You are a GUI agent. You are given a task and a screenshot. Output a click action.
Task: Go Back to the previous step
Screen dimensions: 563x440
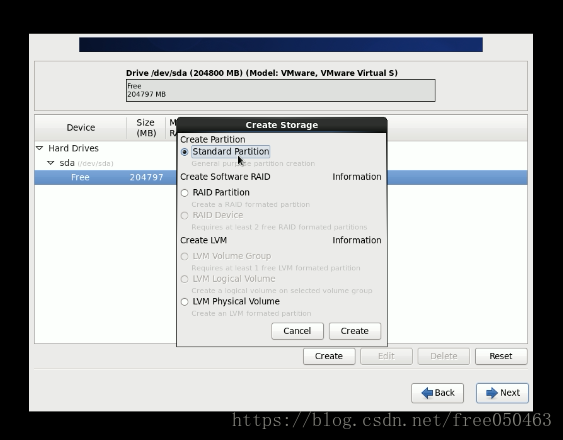coord(437,393)
